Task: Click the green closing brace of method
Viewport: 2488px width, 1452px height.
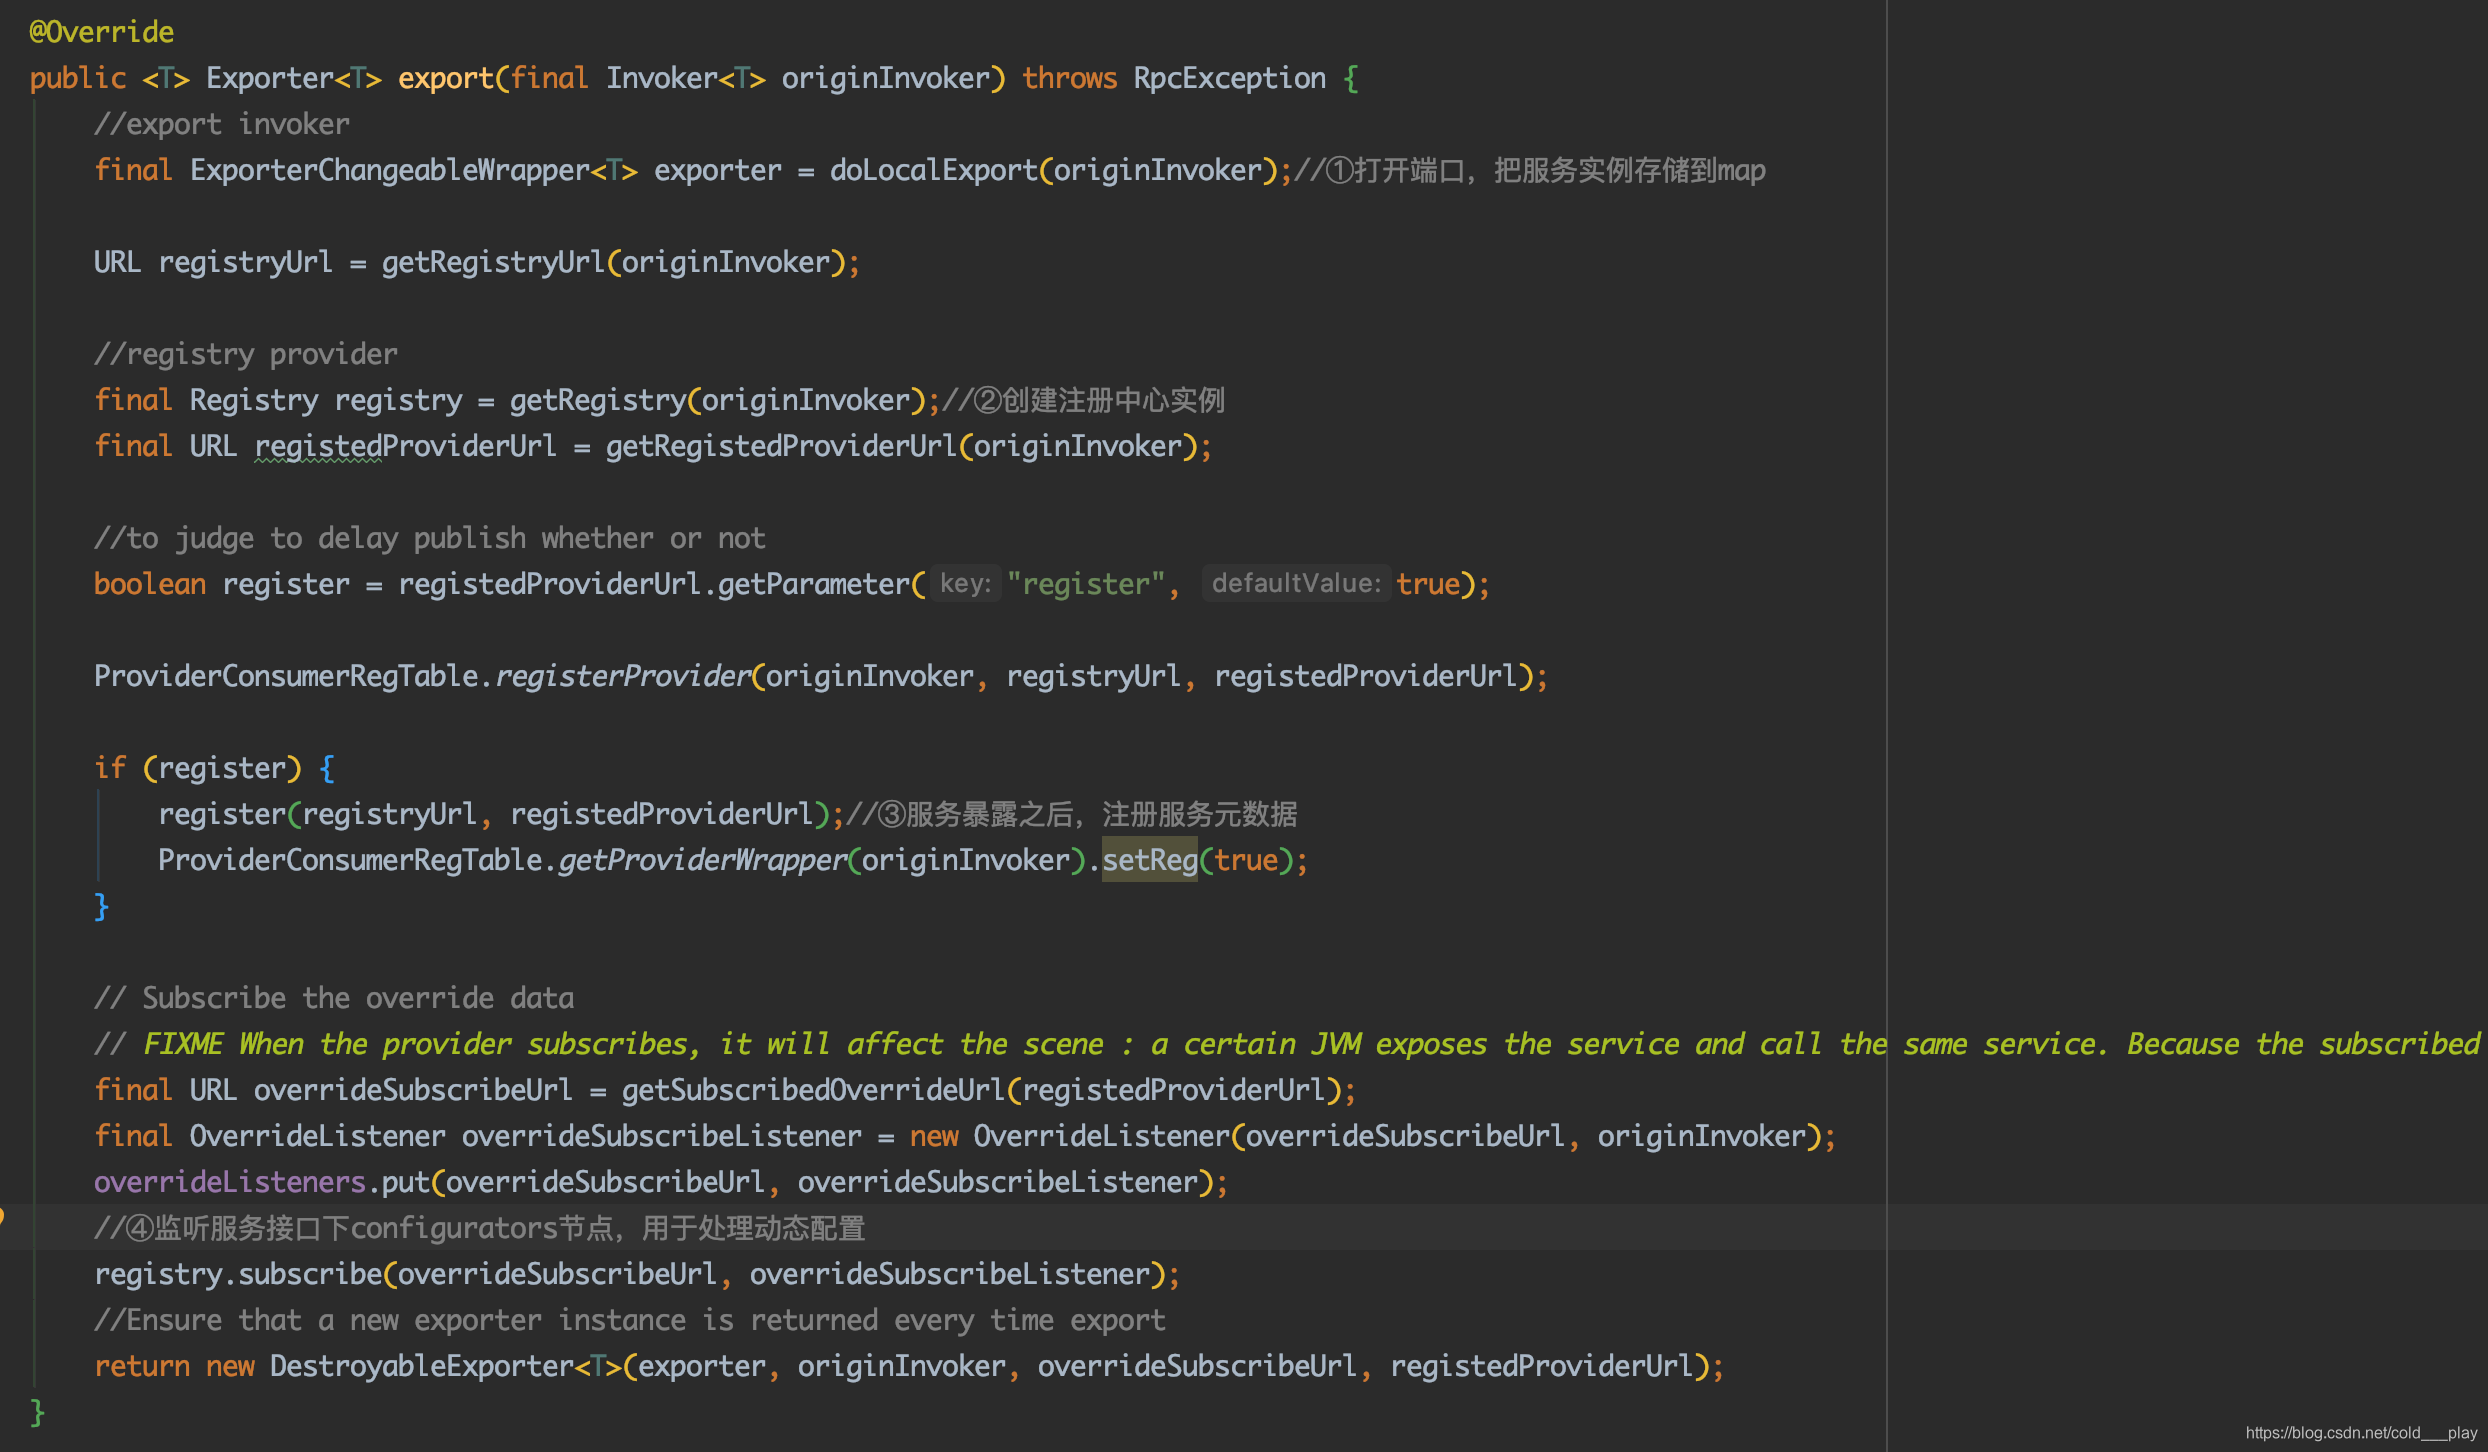Action: (37, 1412)
